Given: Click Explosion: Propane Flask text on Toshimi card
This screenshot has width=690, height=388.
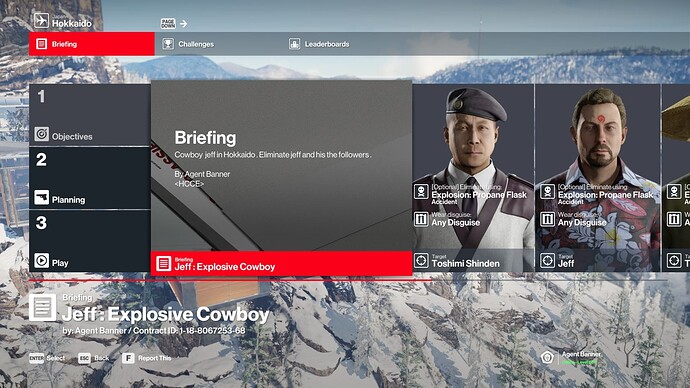Looking at the screenshot, I should pos(479,195).
